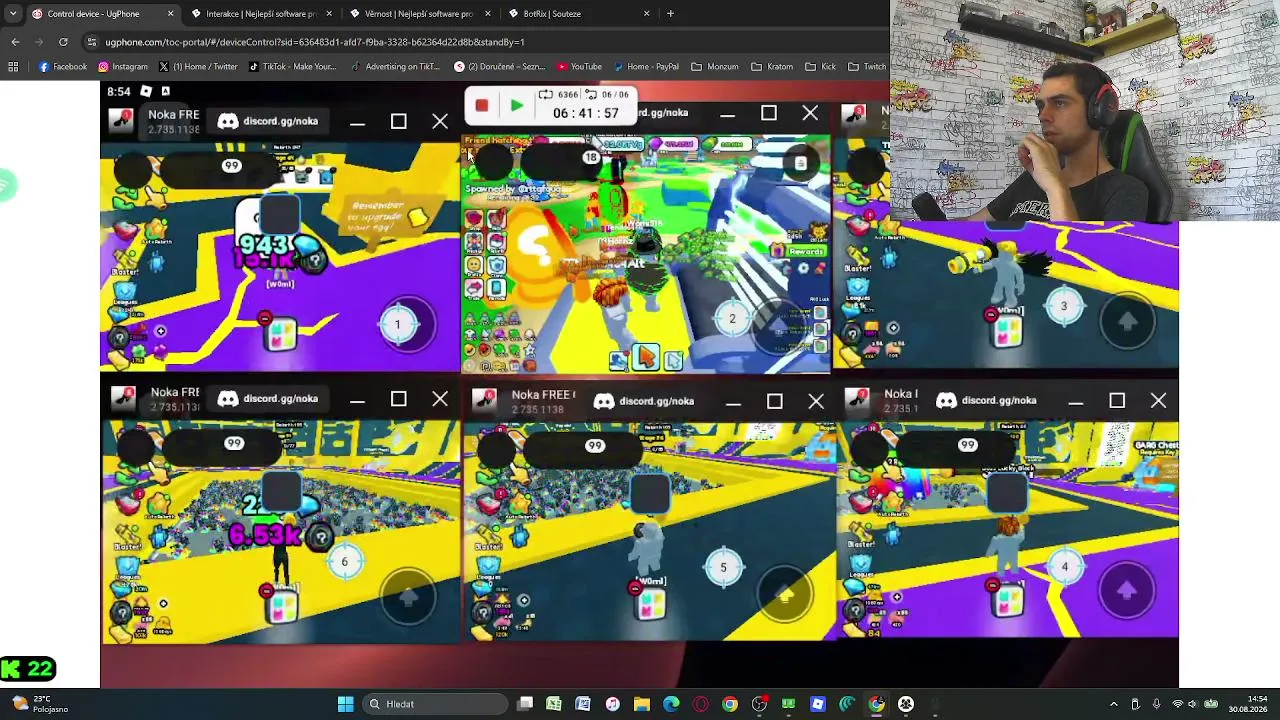Open Task View on the taskbar

coord(525,704)
